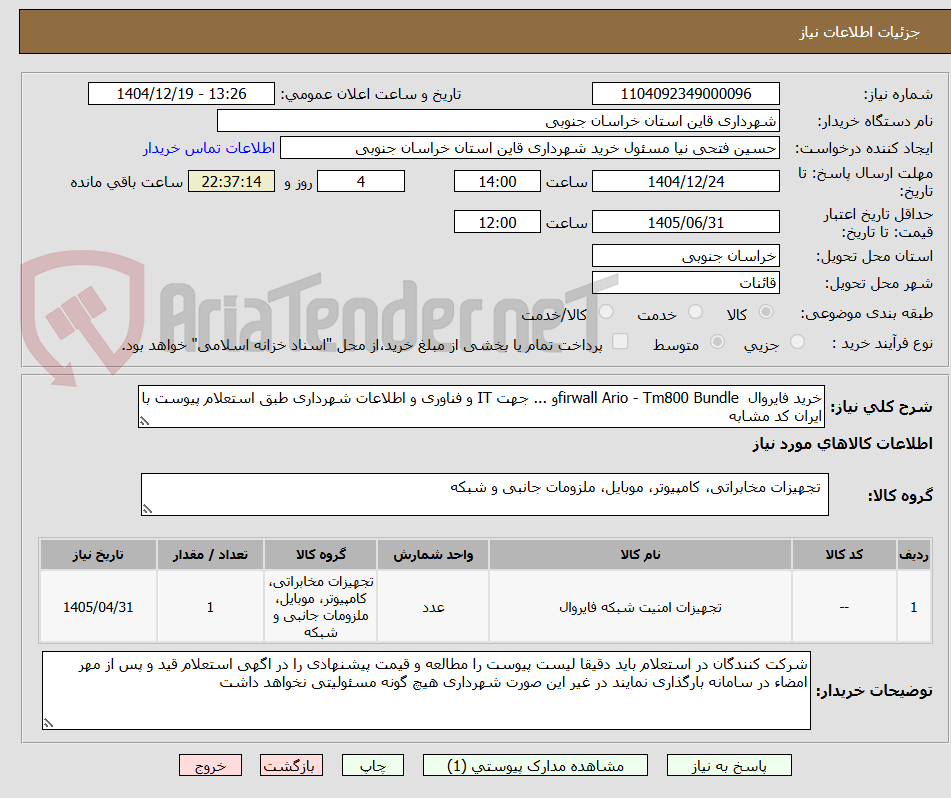Click the need date cell 1405/04/31
This screenshot has height=798, width=951.
tap(98, 607)
